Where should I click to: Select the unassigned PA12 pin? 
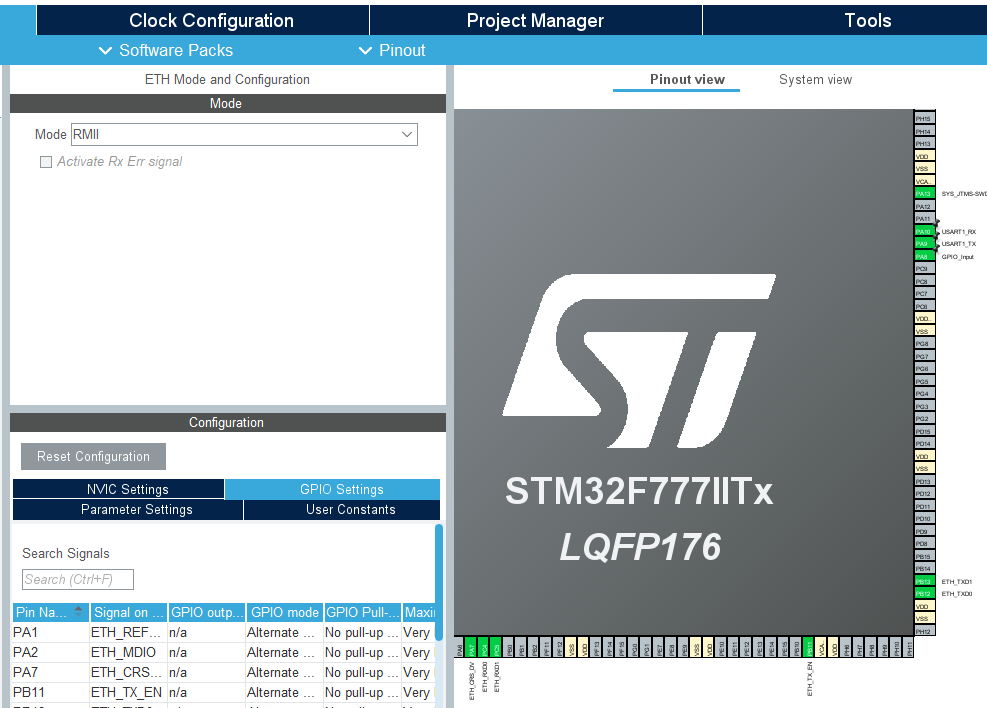924,206
